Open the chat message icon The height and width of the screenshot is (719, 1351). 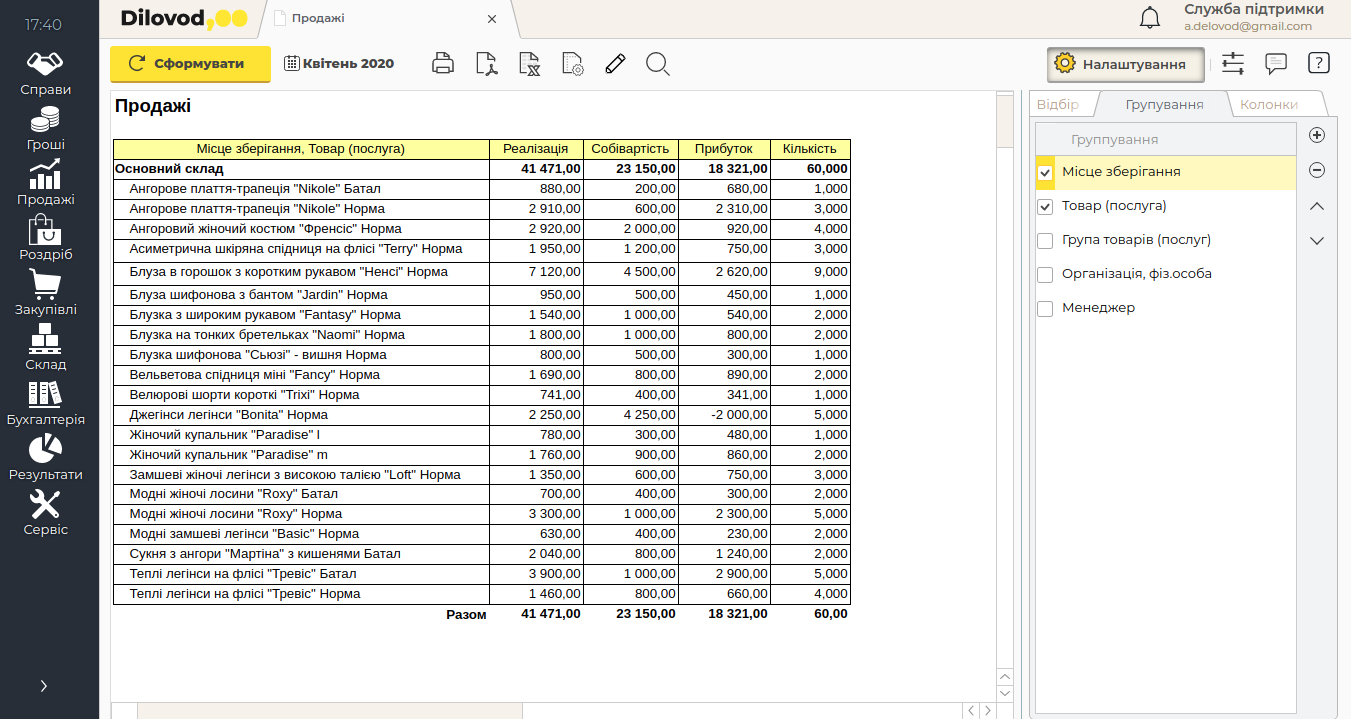[x=1276, y=63]
